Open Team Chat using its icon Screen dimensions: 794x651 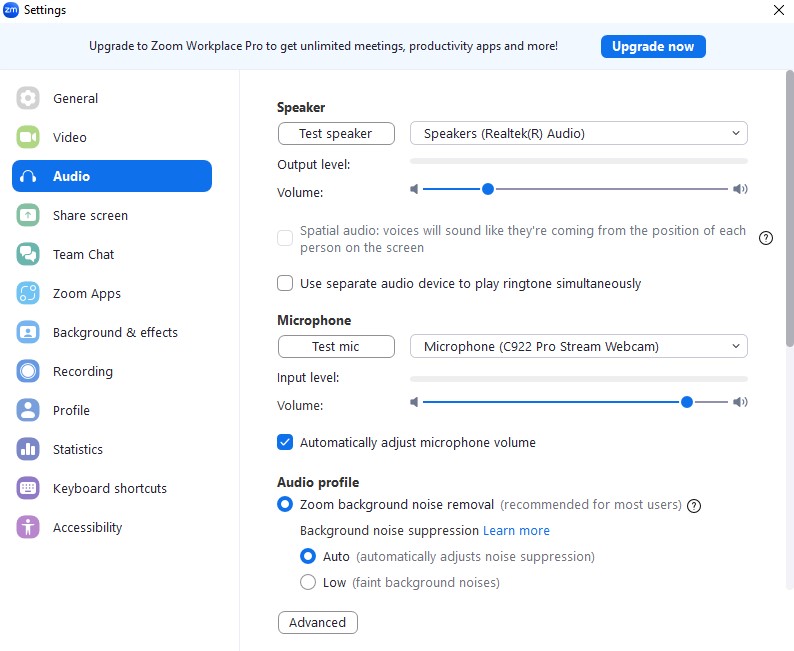(28, 254)
